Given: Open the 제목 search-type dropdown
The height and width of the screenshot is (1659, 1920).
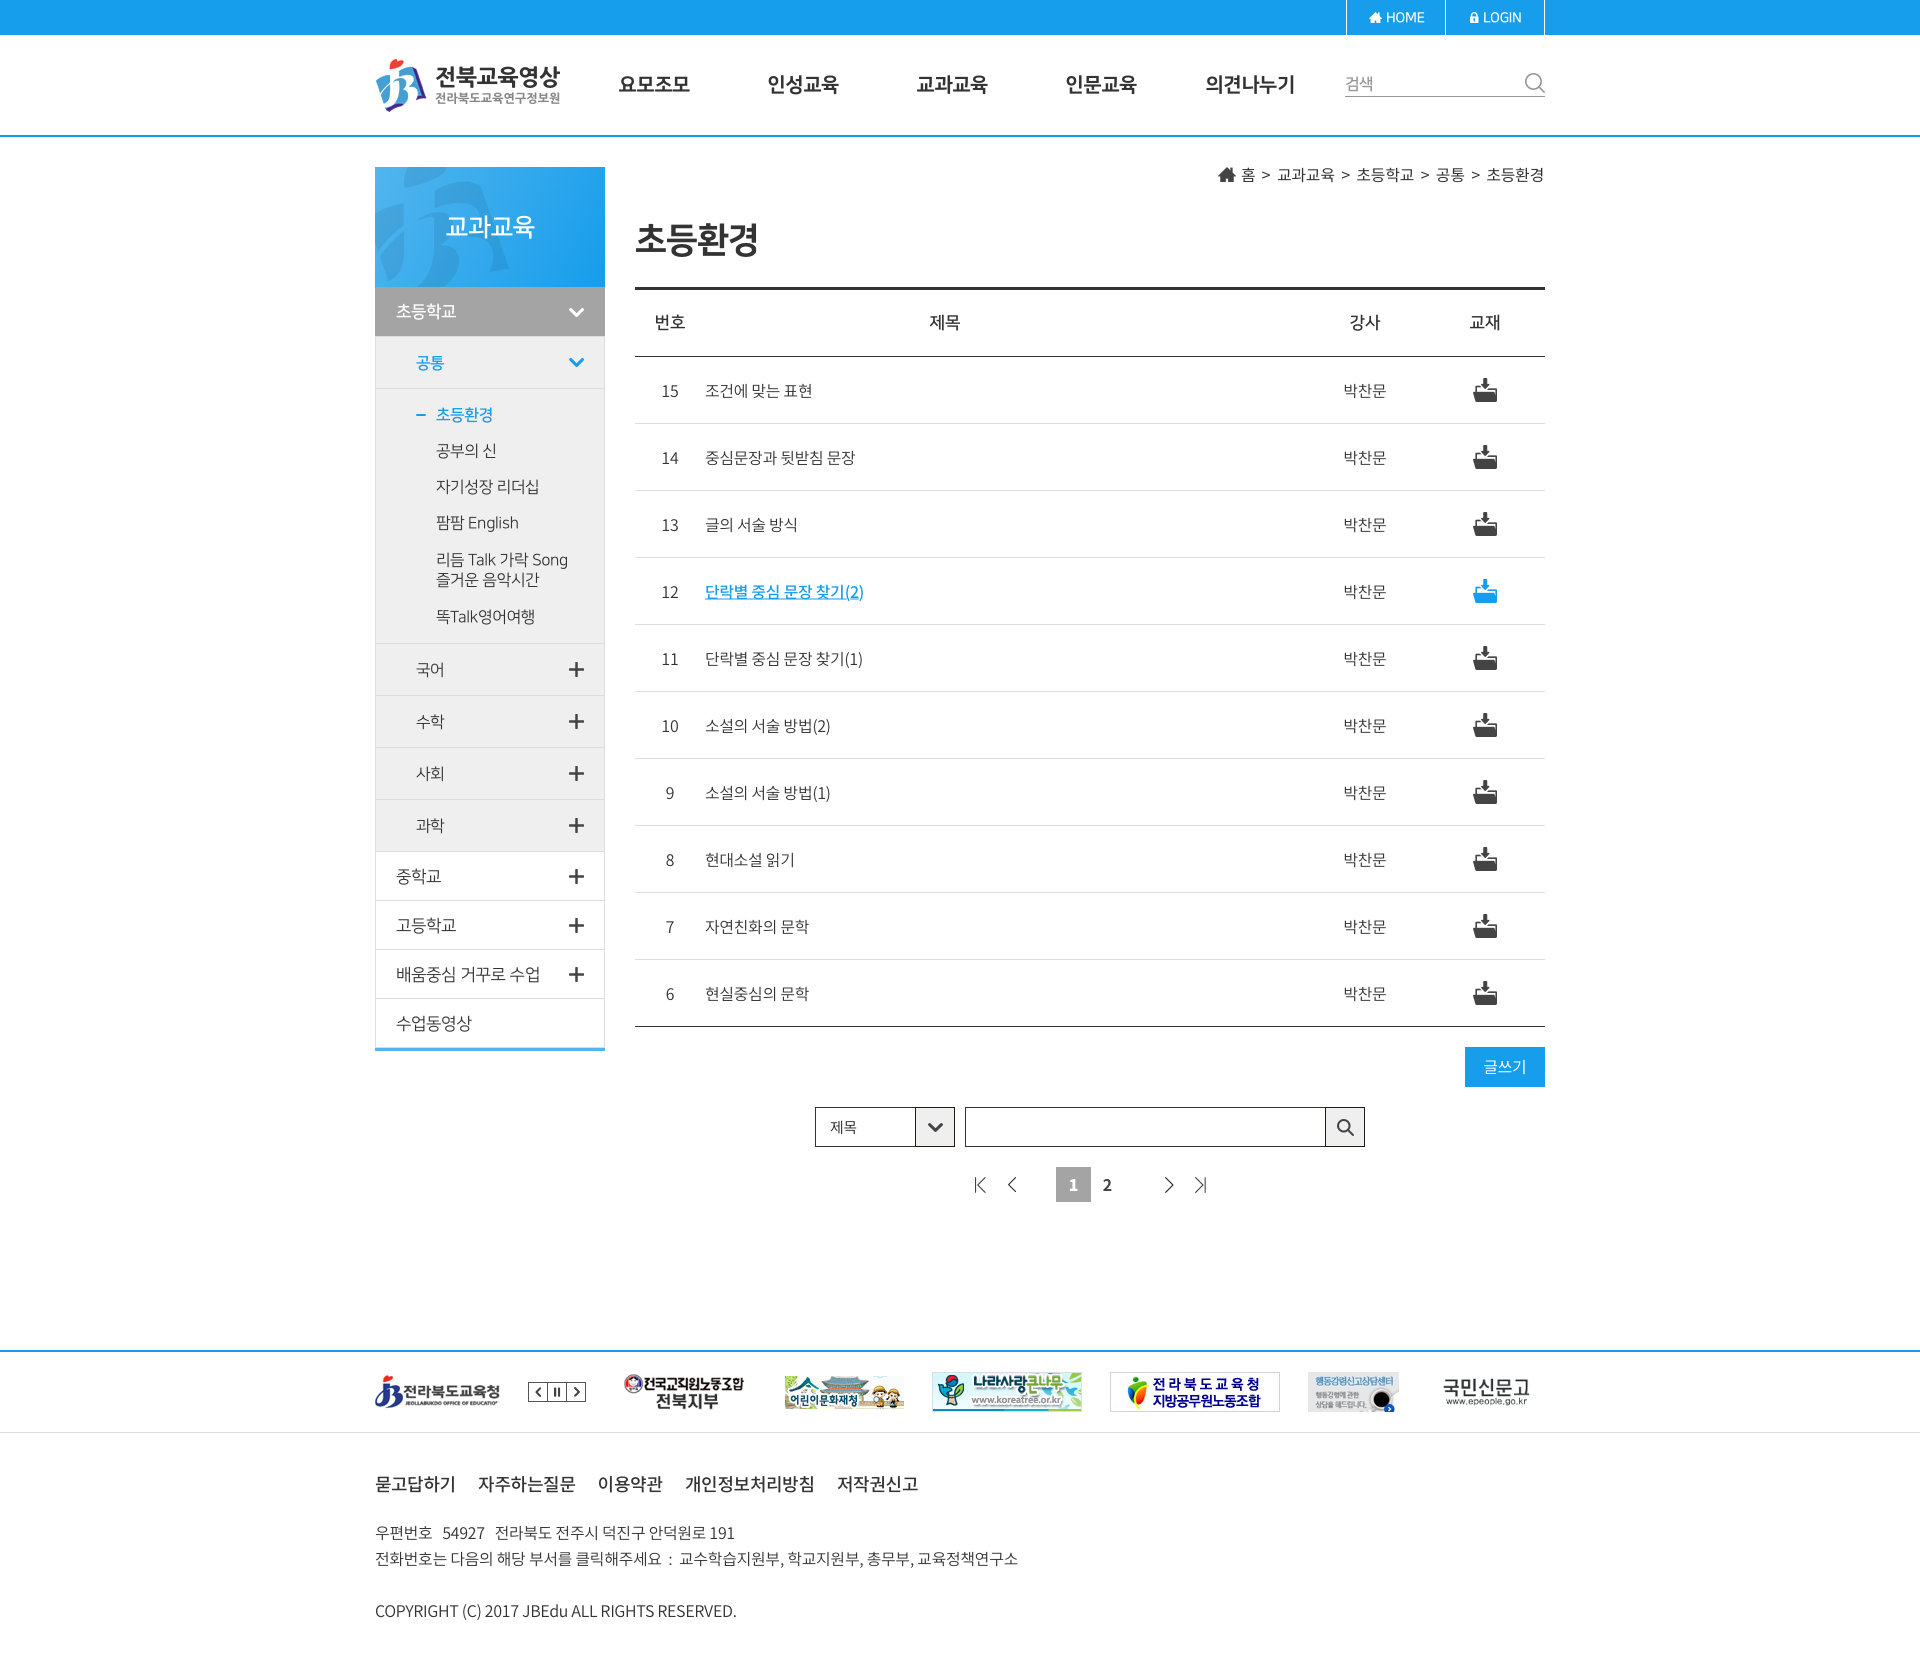Looking at the screenshot, I should [885, 1127].
